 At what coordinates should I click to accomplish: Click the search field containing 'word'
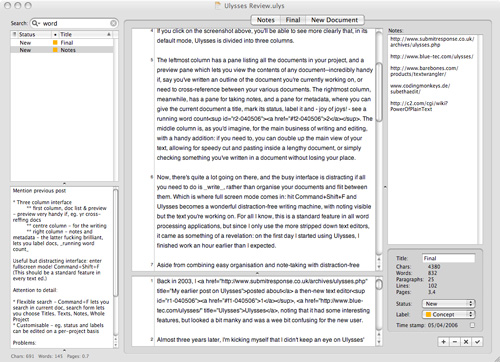[74, 23]
